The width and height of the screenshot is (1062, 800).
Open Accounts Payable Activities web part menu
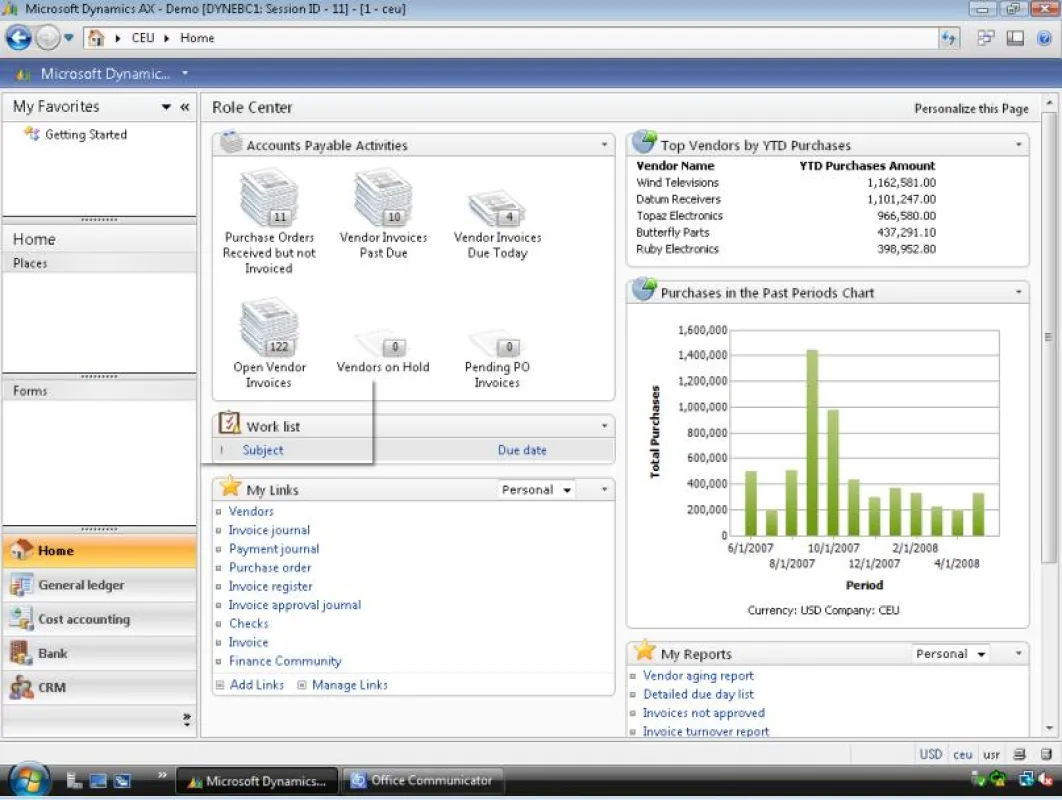[x=604, y=144]
